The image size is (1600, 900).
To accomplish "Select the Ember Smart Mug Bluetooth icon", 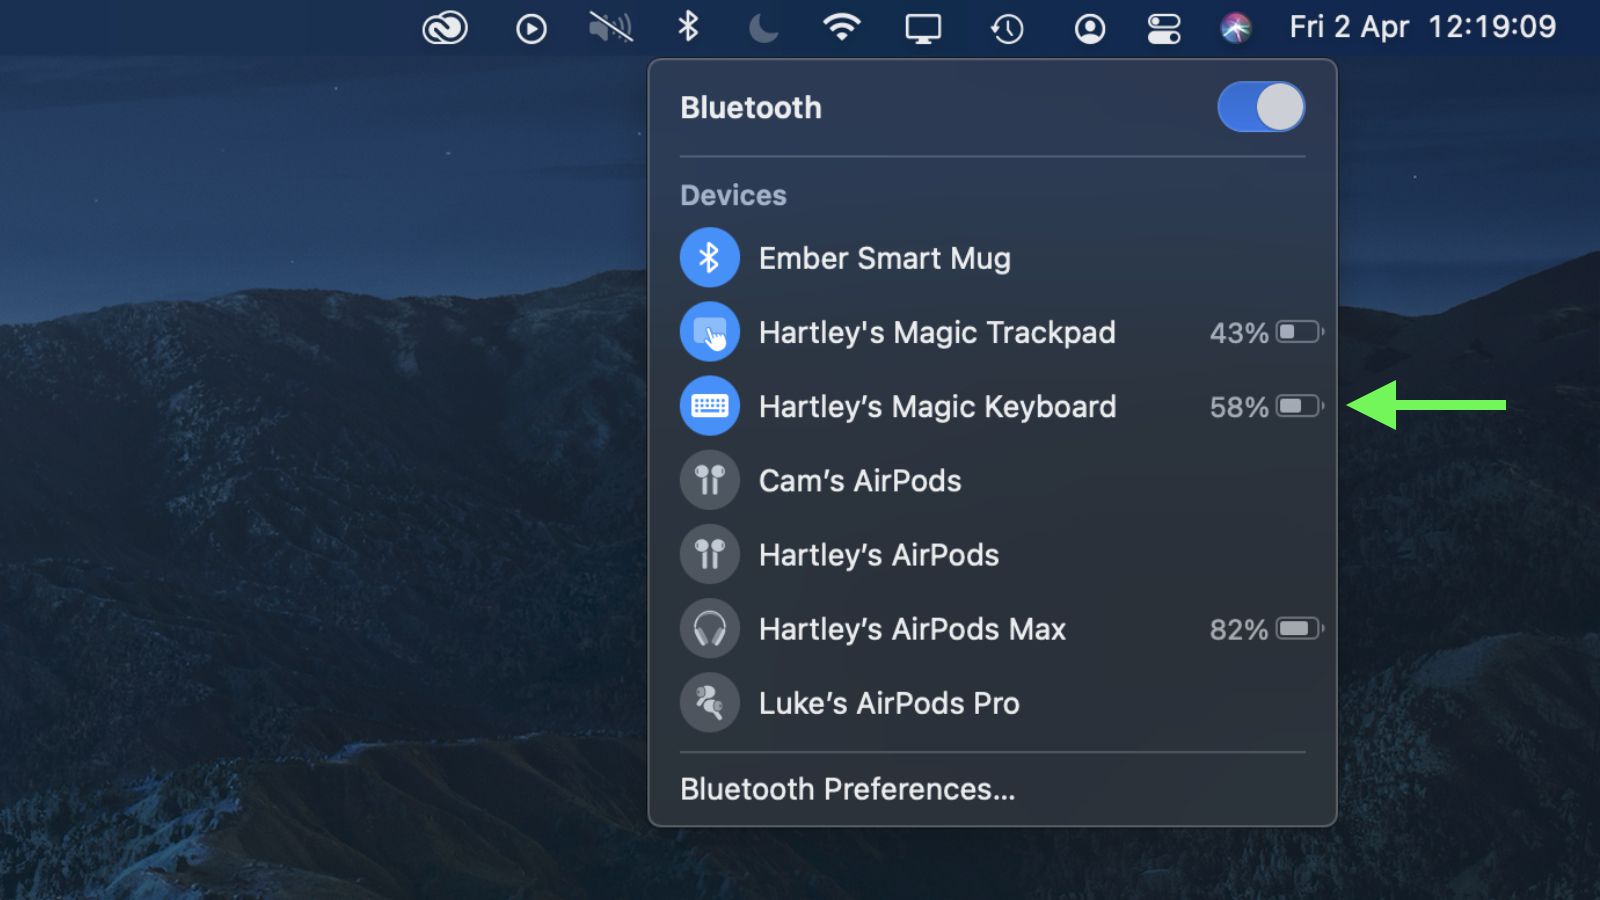I will (x=709, y=257).
